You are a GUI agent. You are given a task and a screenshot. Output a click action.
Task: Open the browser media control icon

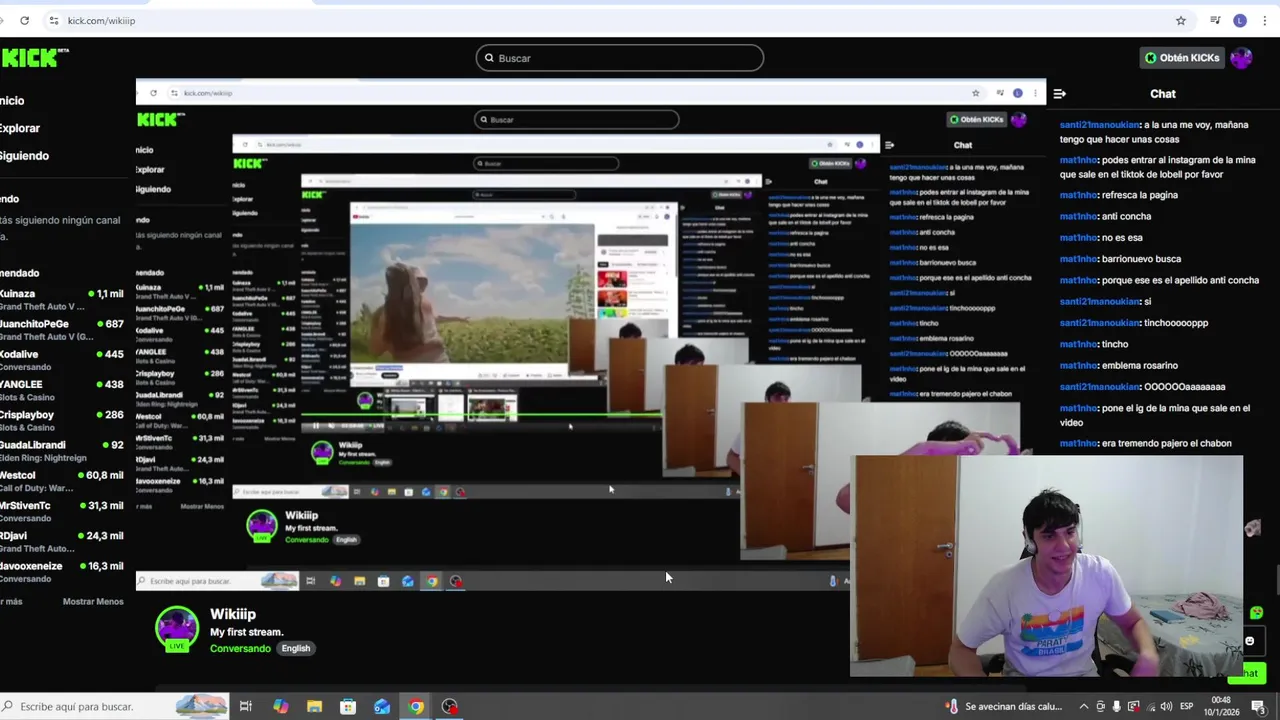[1215, 20]
